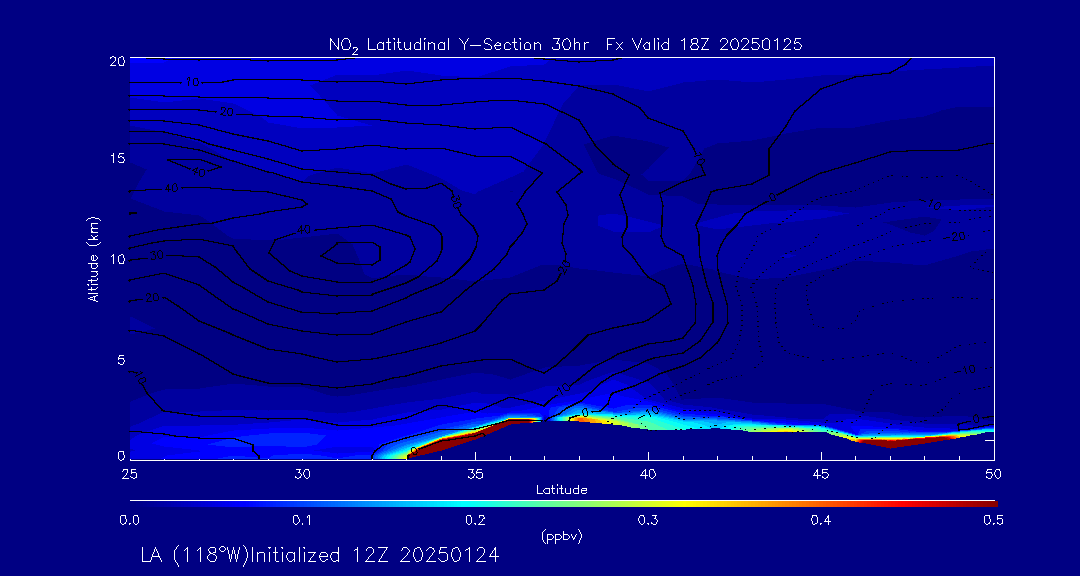The image size is (1080, 576).
Task: Click the latitude tick label "35"
Action: click(x=475, y=473)
